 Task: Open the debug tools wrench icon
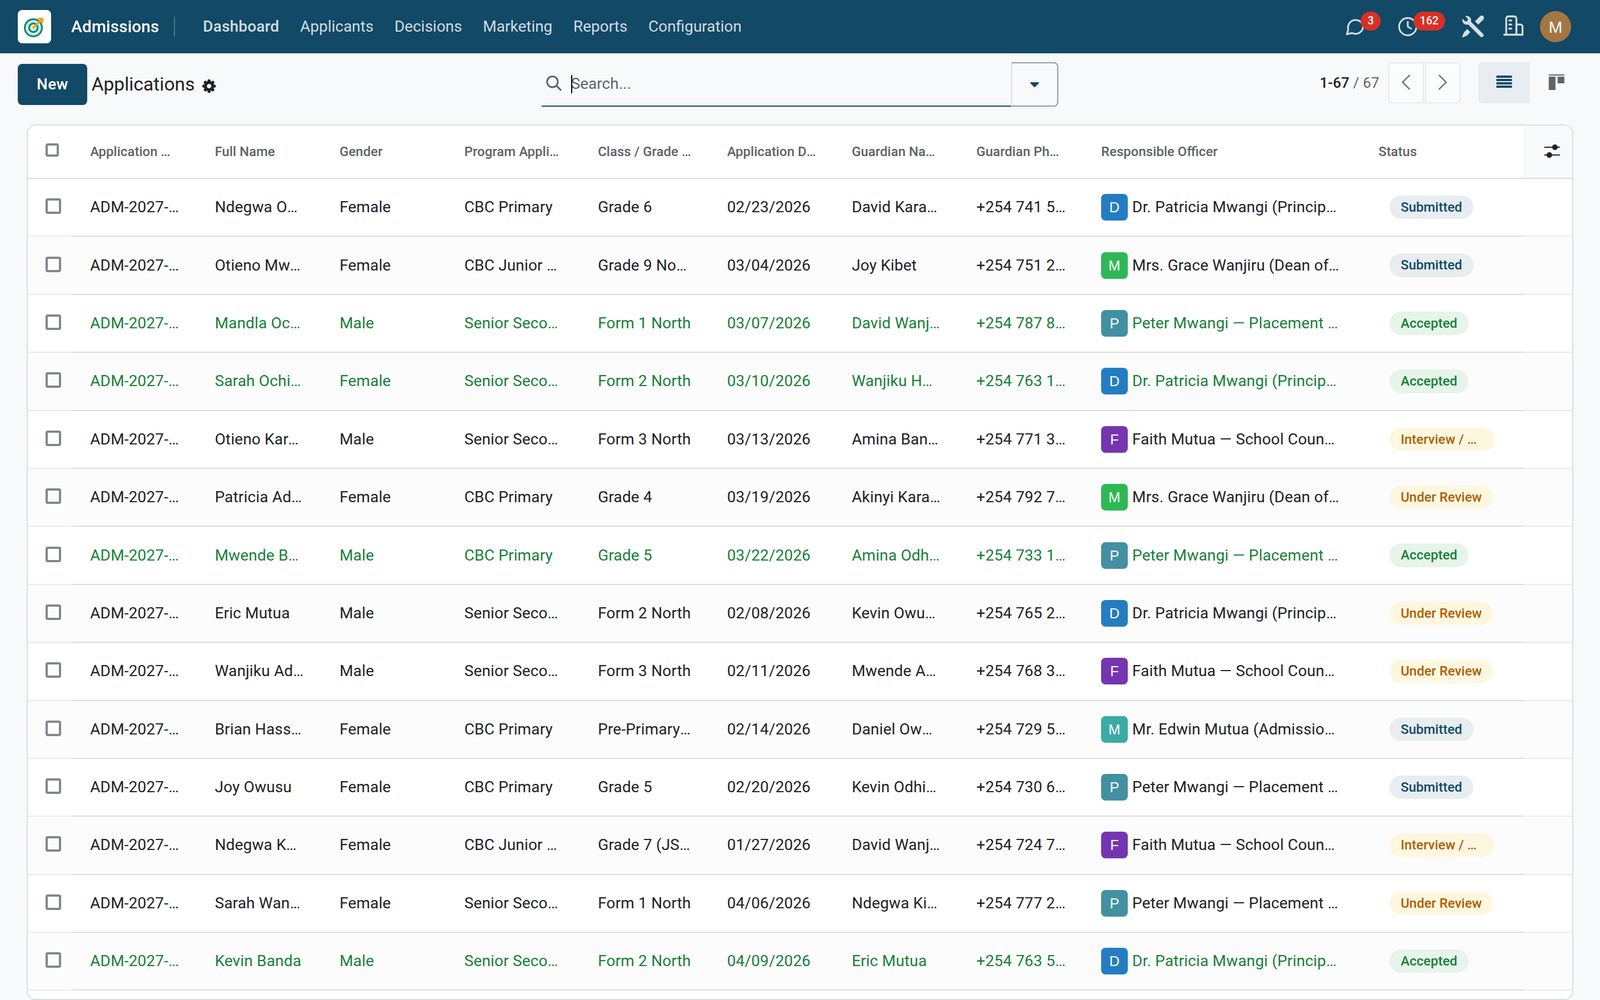click(1472, 26)
